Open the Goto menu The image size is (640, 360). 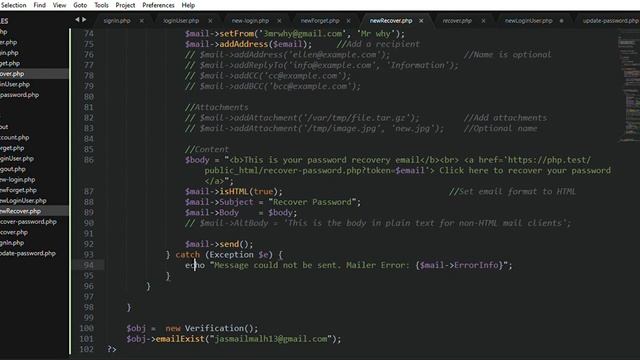click(80, 5)
